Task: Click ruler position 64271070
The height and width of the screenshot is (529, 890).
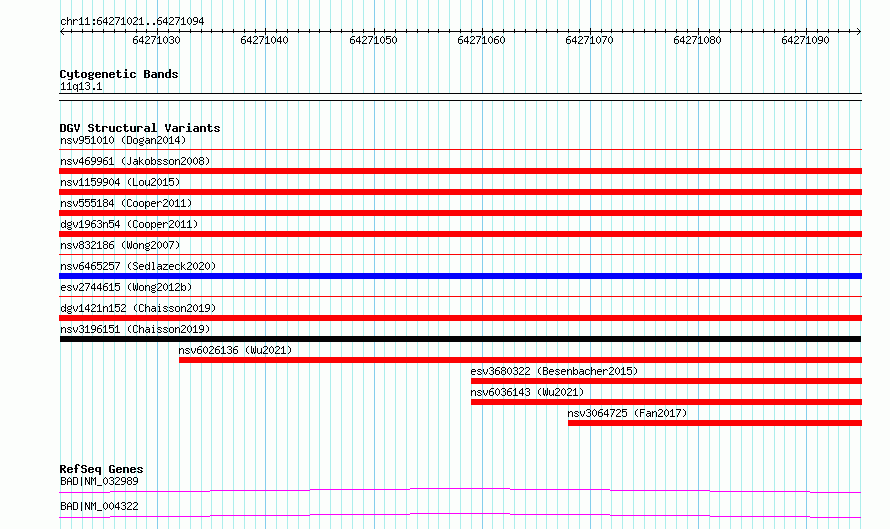Action: click(x=589, y=40)
